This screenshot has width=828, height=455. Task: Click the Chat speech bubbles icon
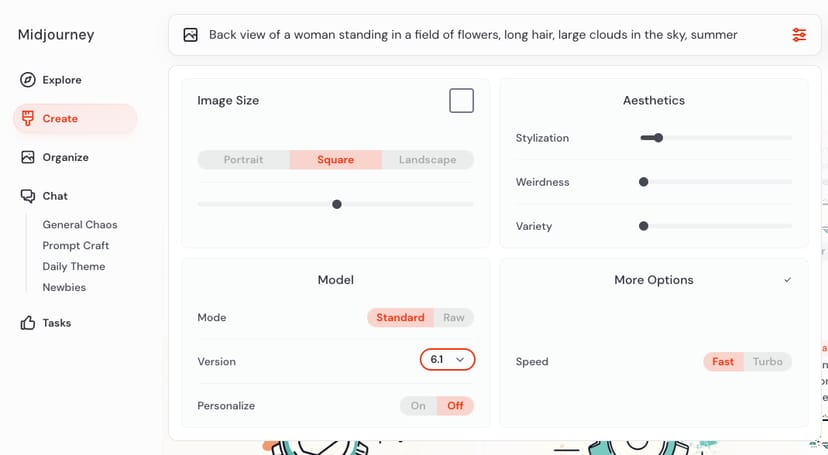point(28,196)
